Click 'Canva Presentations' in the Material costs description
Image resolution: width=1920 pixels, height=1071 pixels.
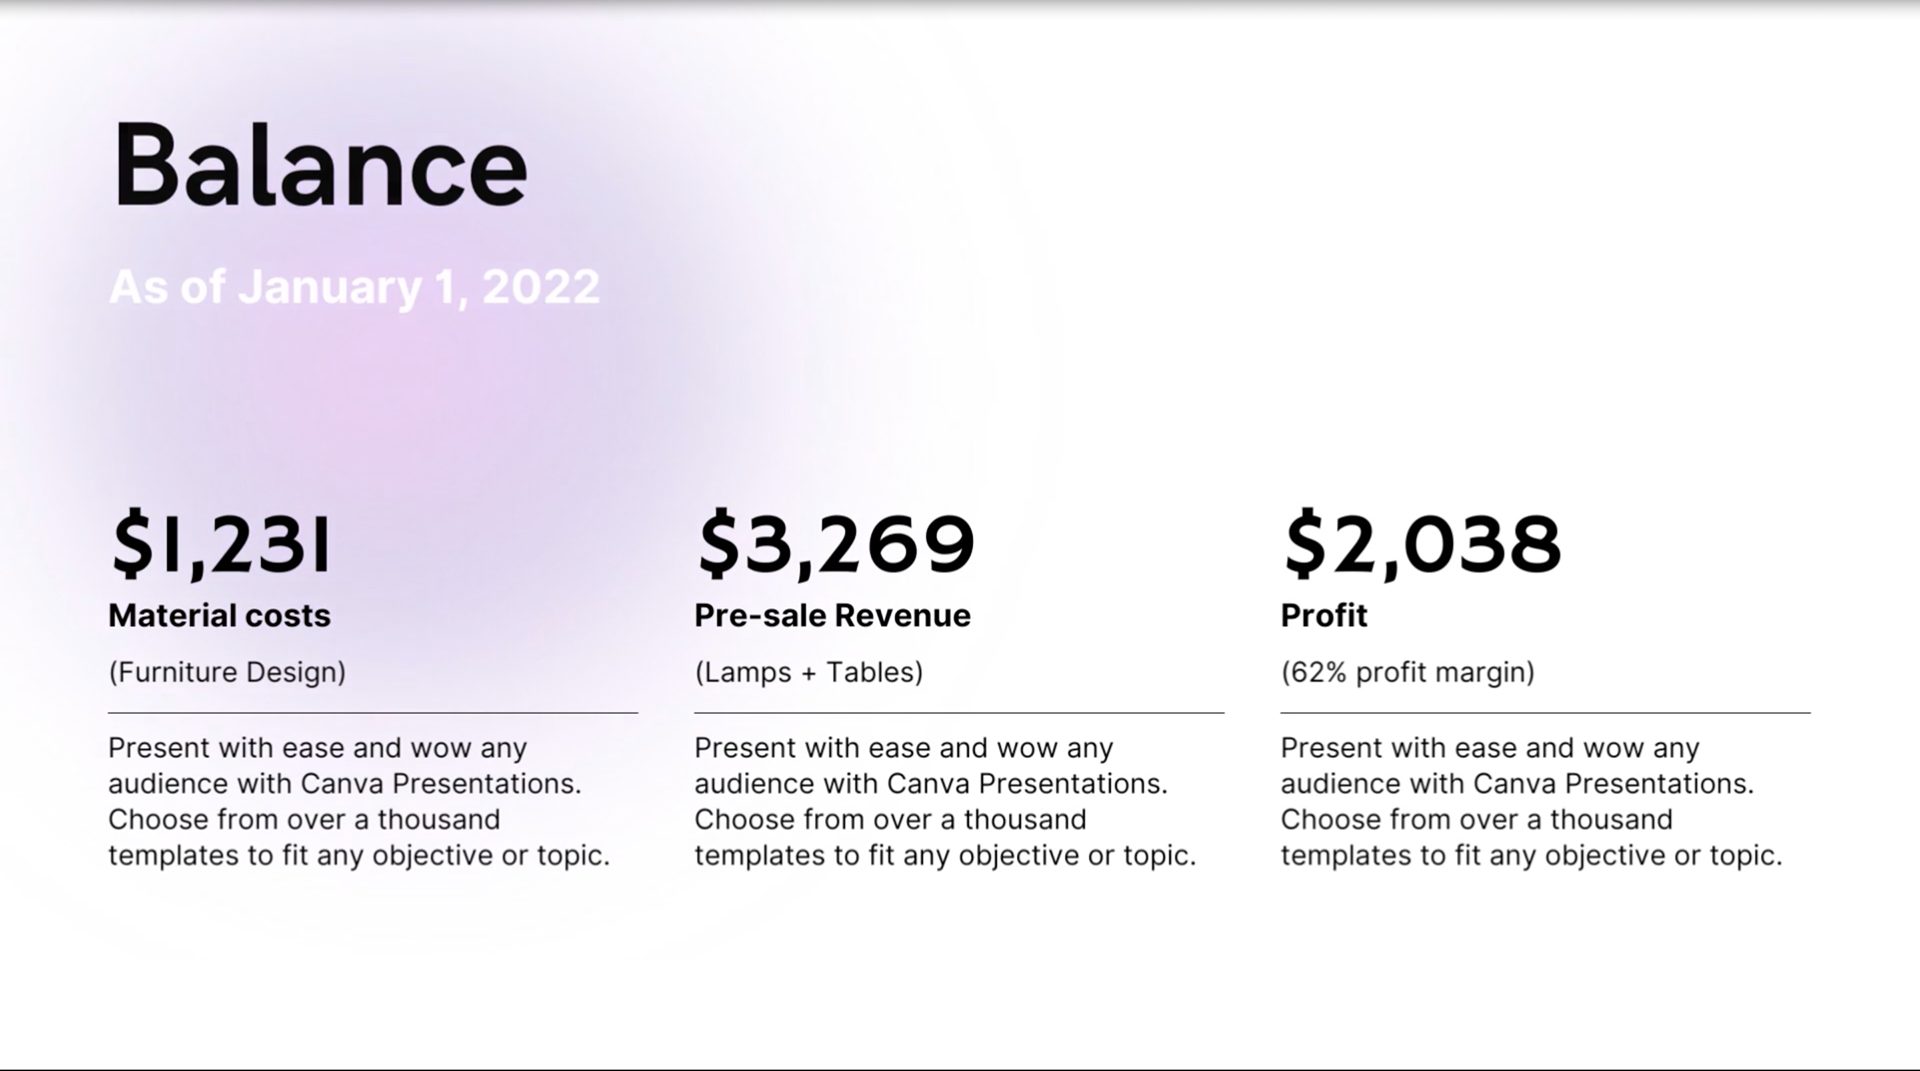pyautogui.click(x=440, y=784)
